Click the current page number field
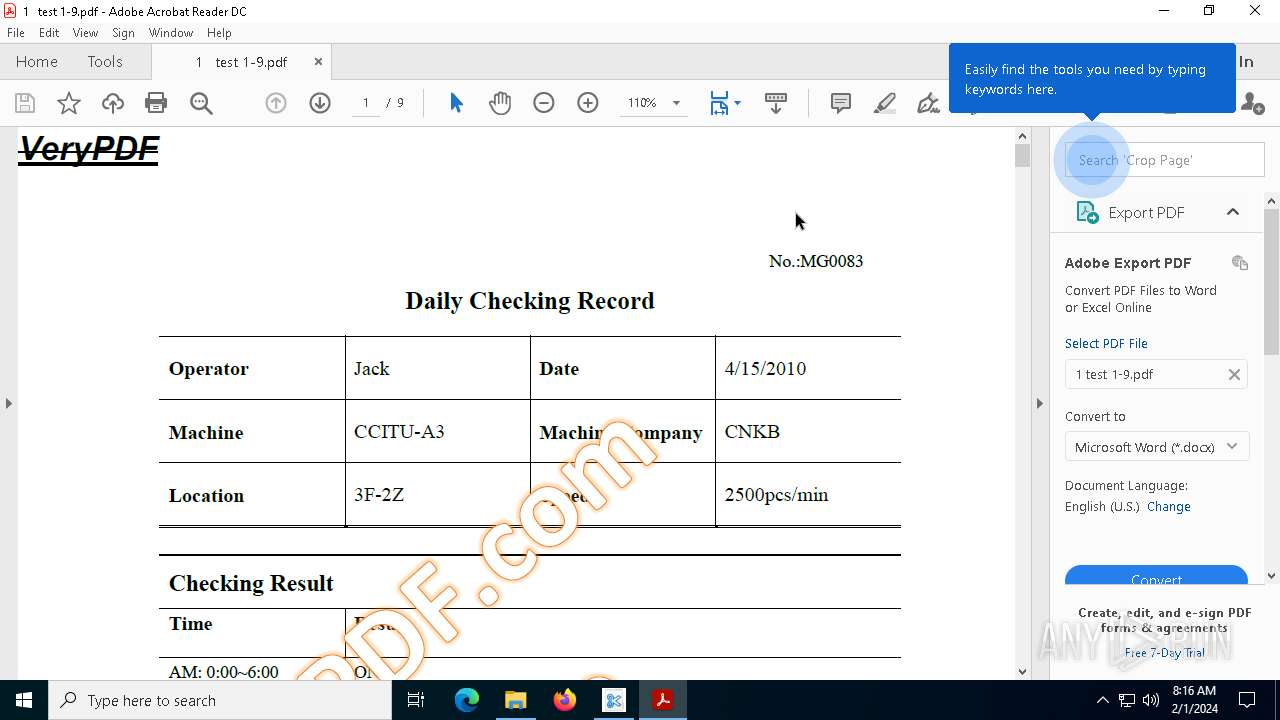 pyautogui.click(x=366, y=103)
